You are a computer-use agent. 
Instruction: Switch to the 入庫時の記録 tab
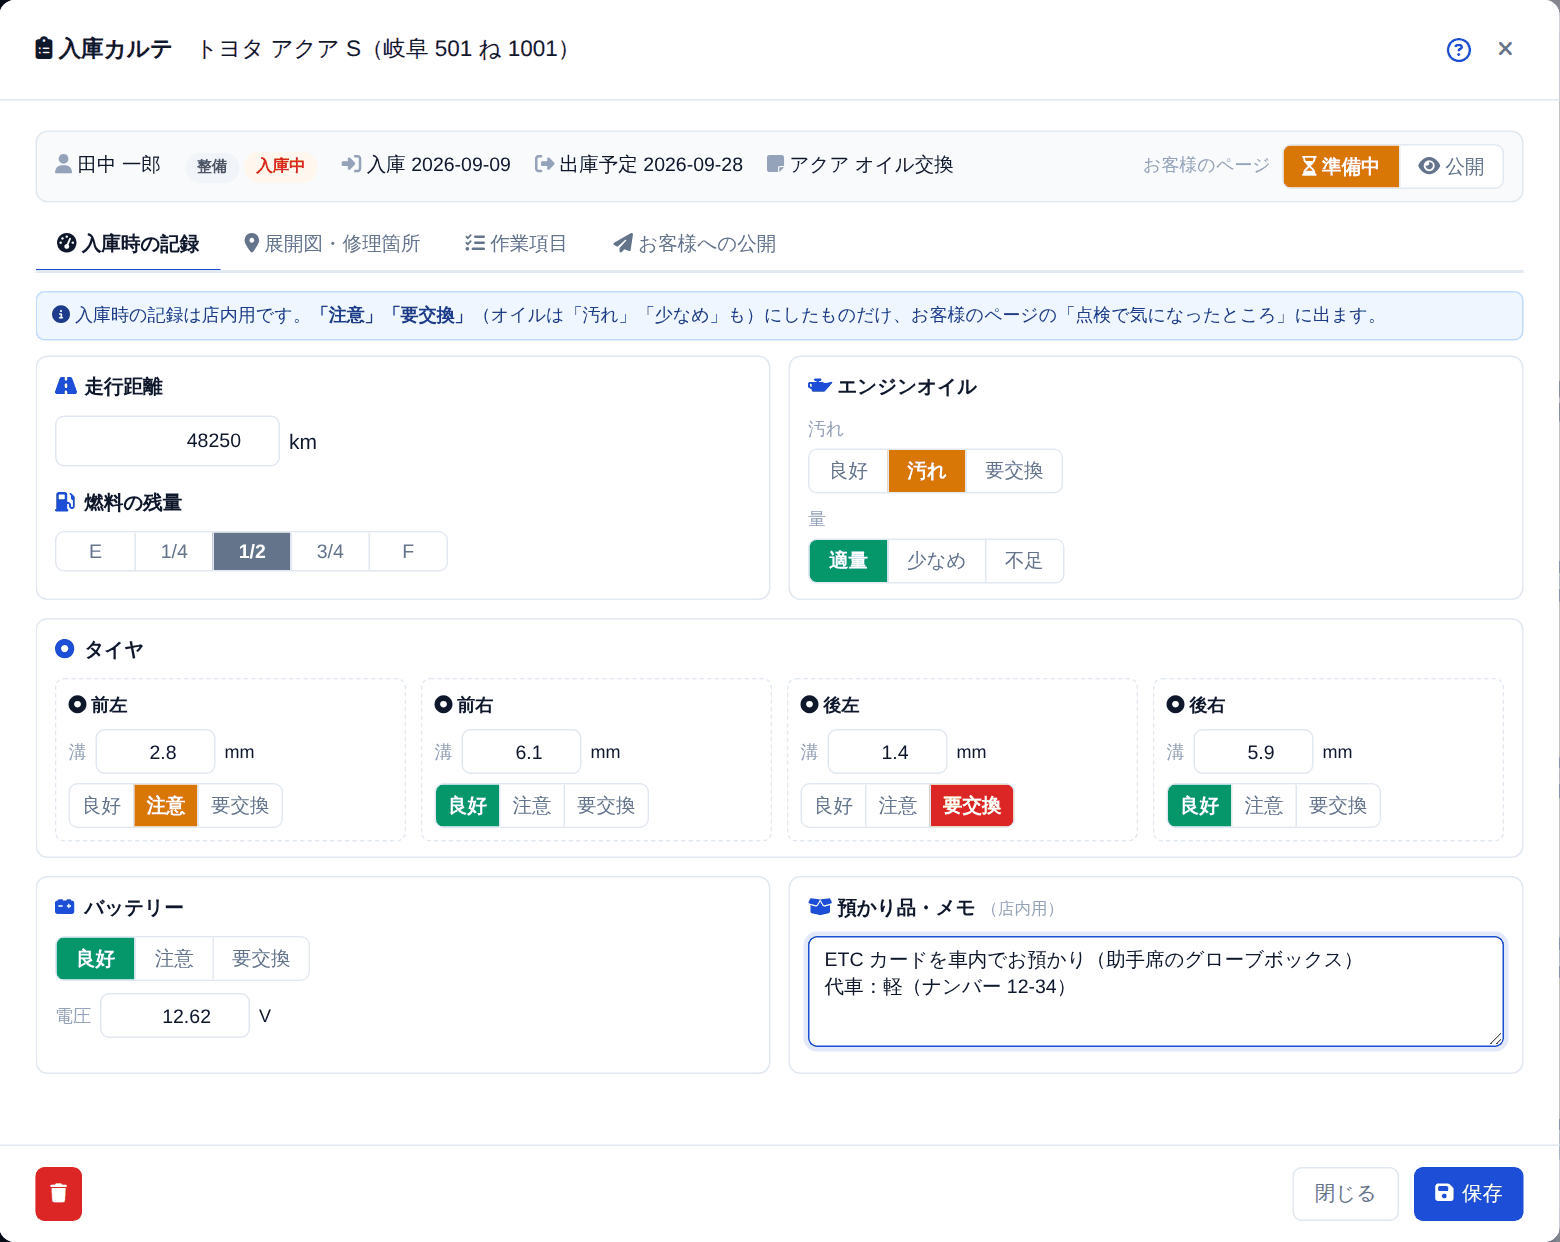pos(128,244)
